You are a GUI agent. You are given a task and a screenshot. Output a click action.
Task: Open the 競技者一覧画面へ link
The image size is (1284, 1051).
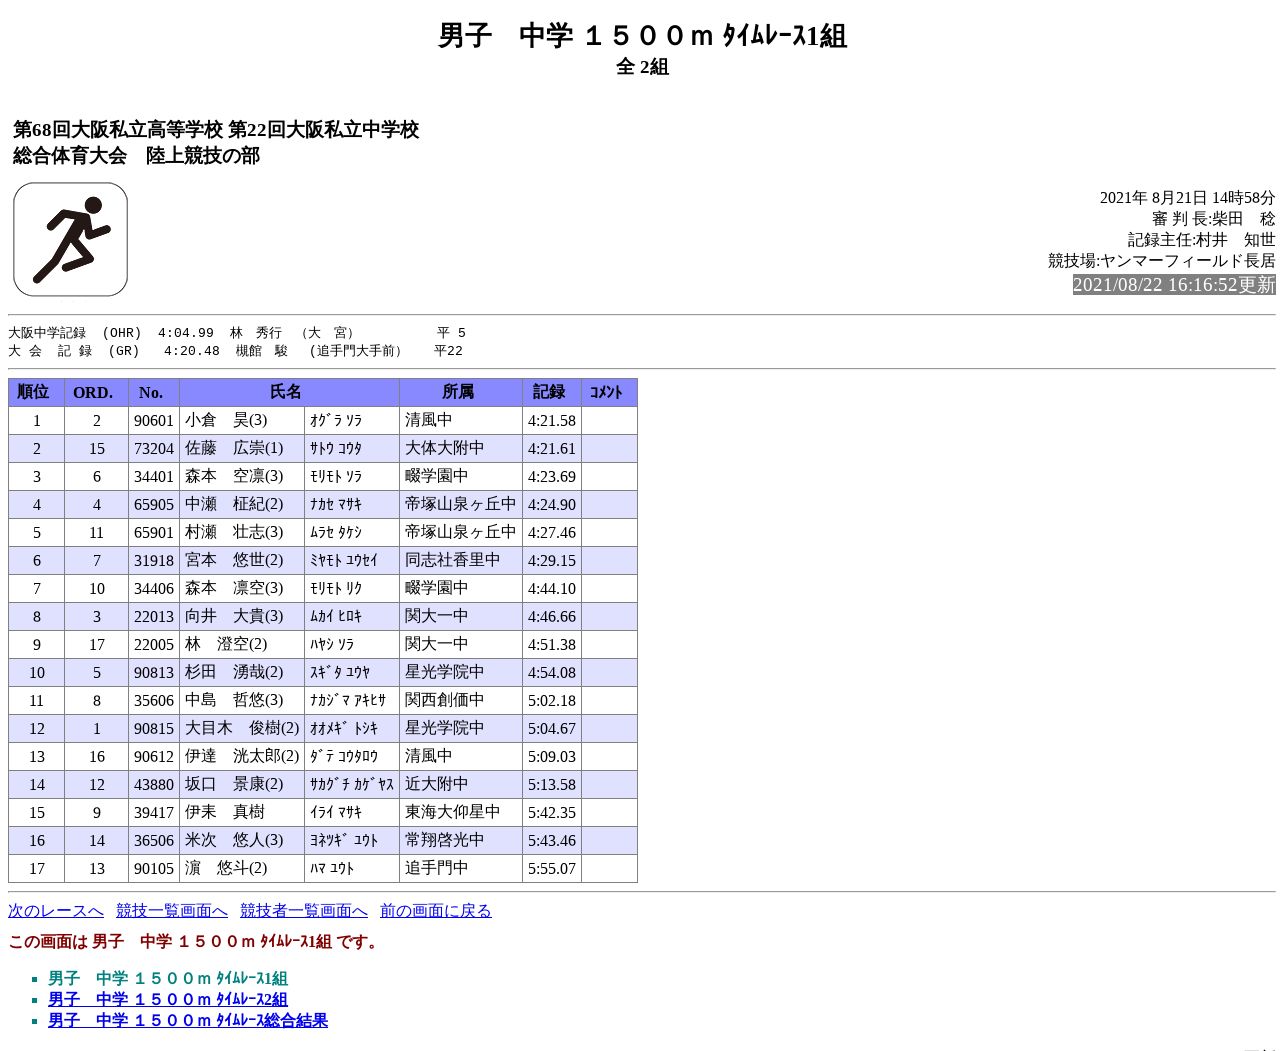click(304, 911)
